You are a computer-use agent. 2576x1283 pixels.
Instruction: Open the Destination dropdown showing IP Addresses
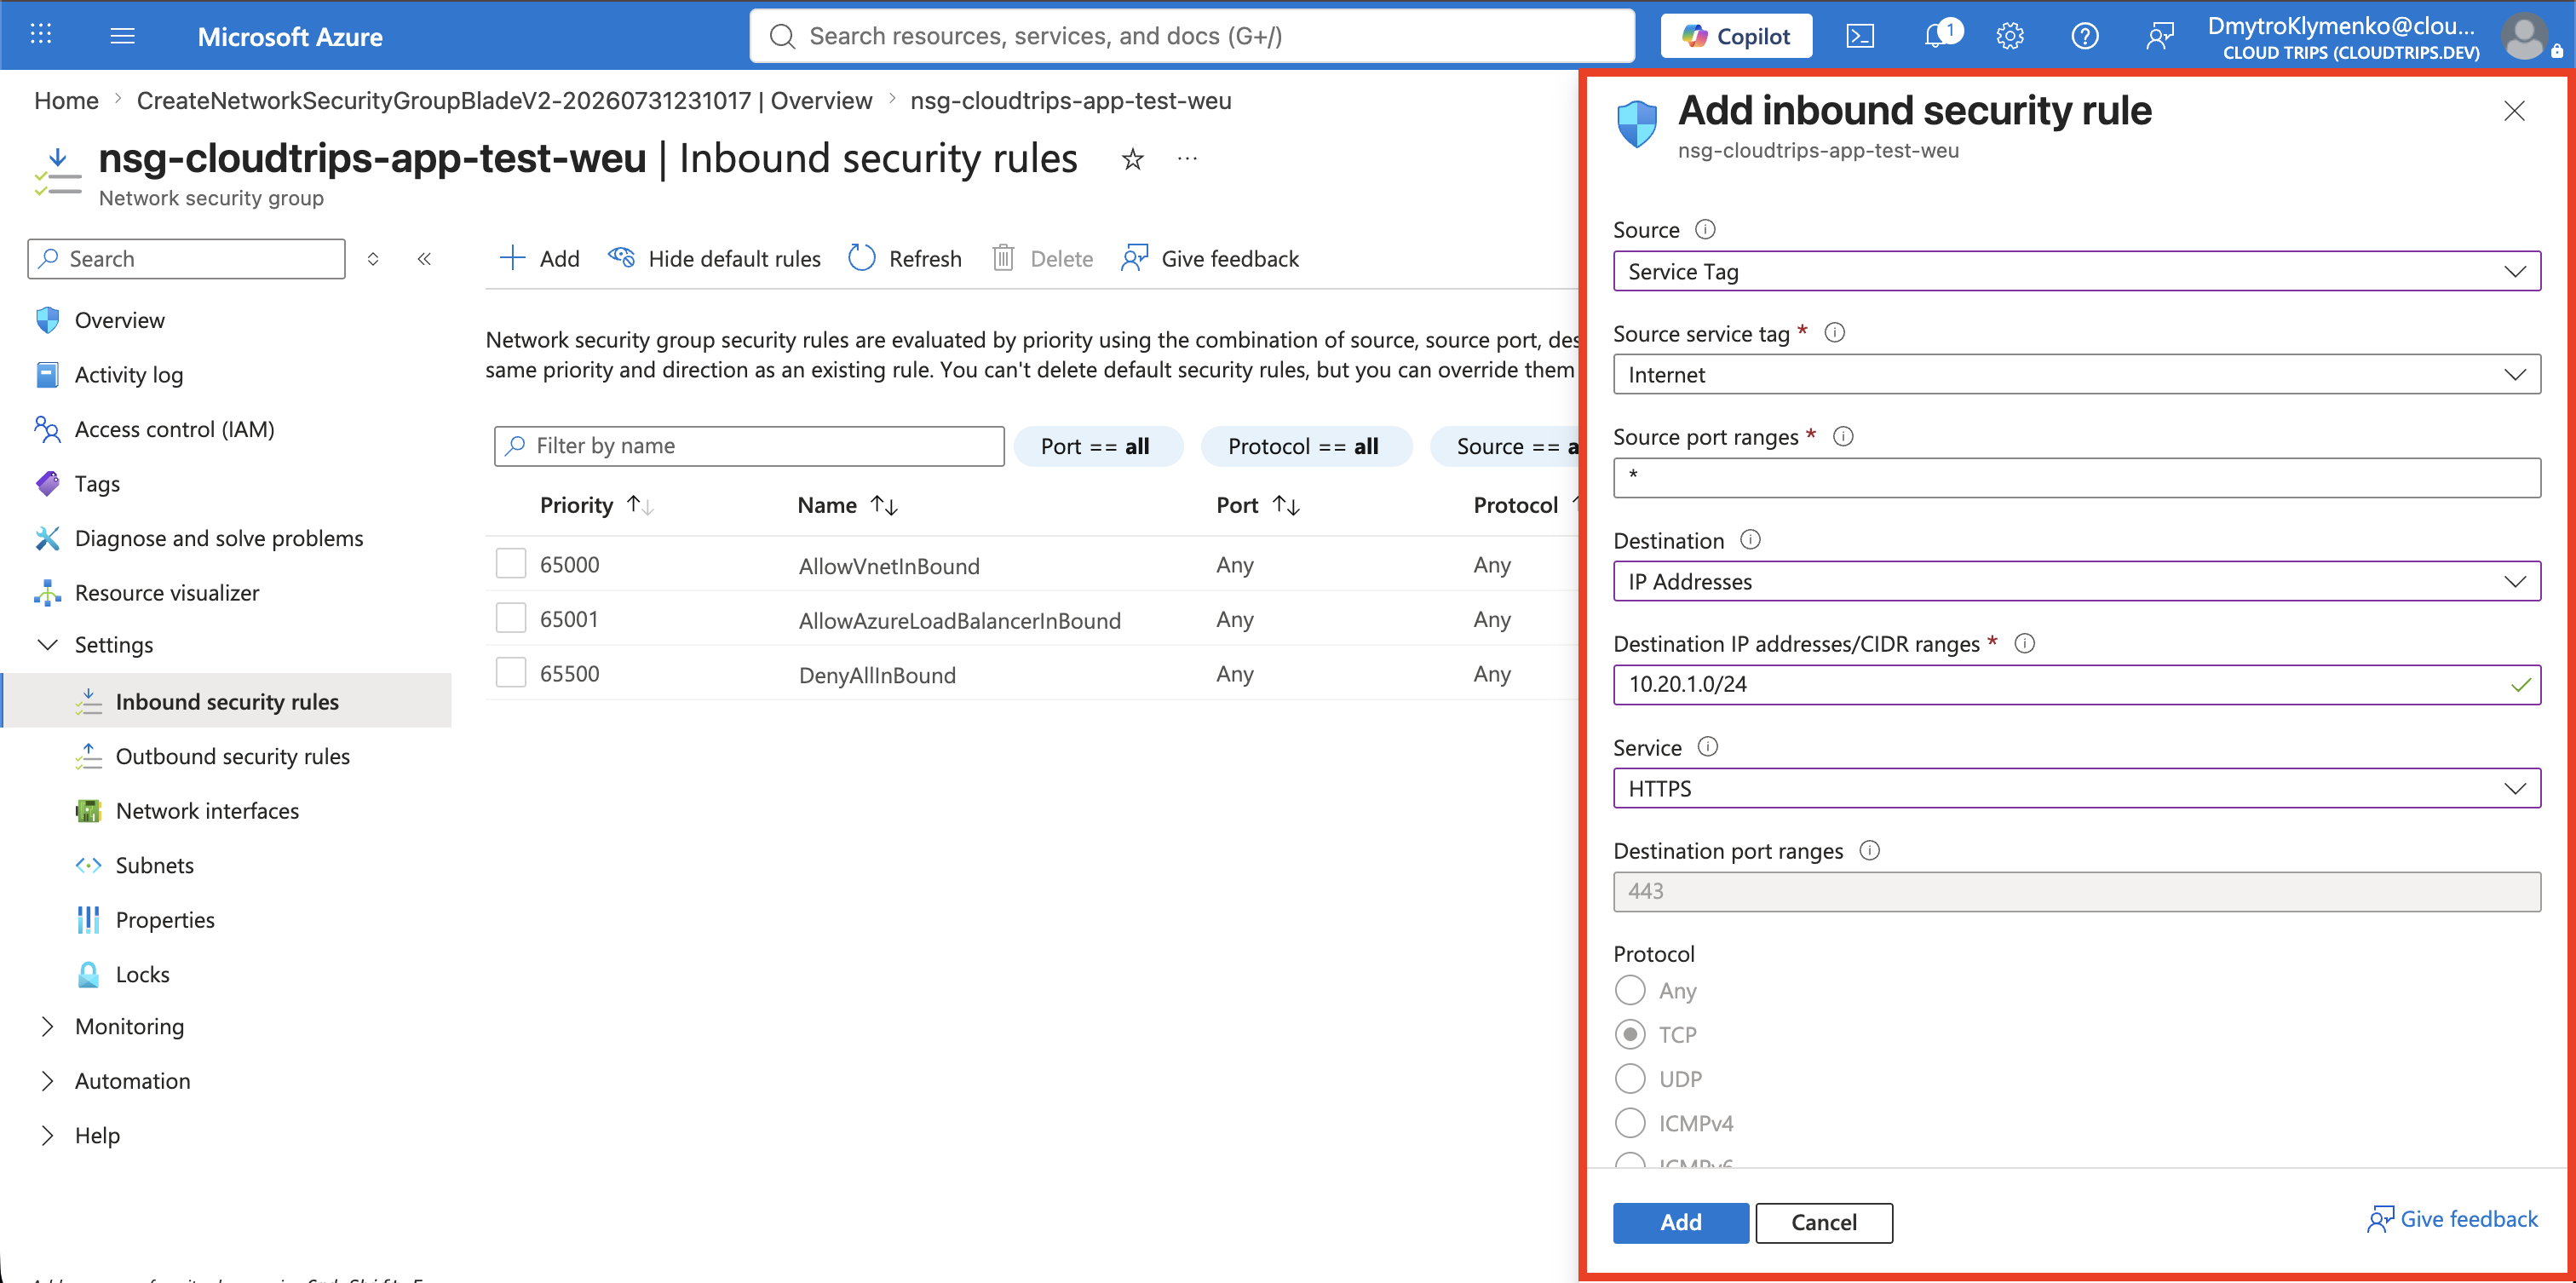(2076, 581)
